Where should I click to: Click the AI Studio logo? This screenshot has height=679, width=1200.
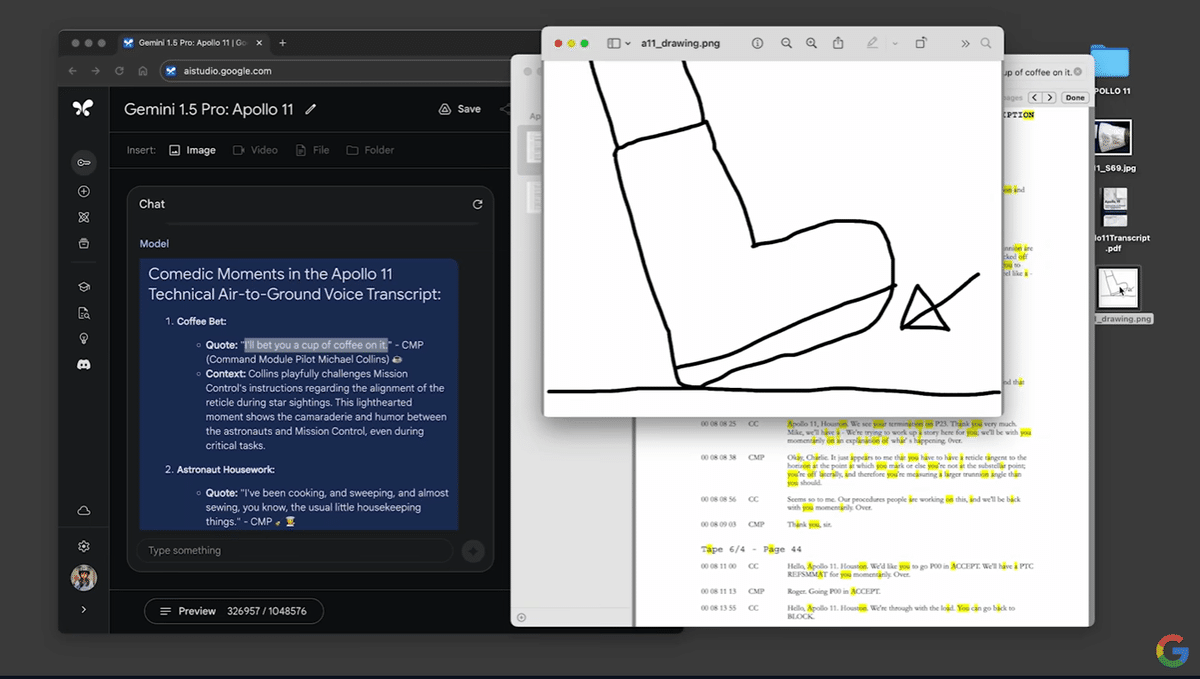(83, 109)
